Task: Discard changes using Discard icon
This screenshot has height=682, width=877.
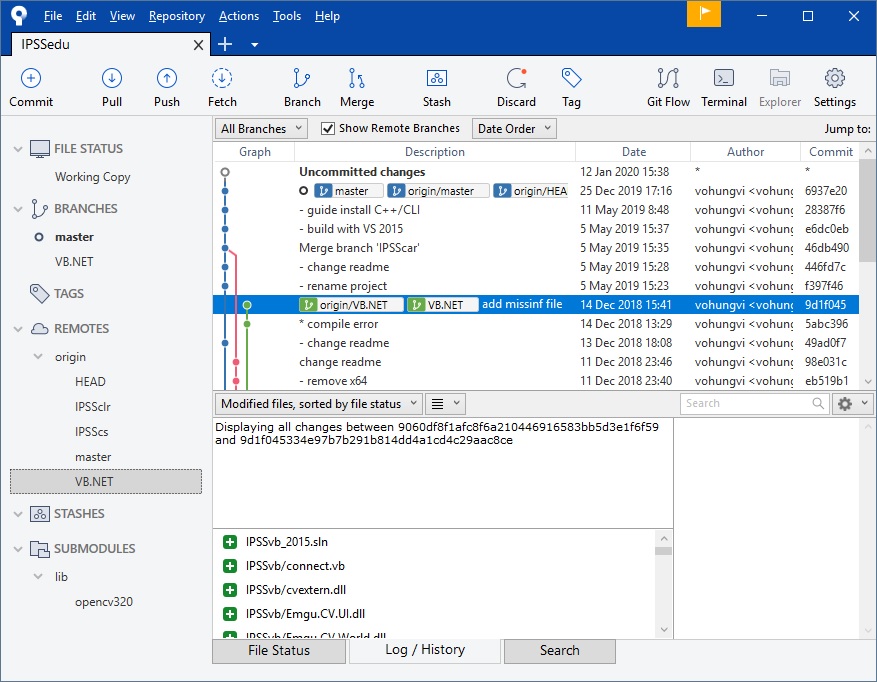Action: 516,78
